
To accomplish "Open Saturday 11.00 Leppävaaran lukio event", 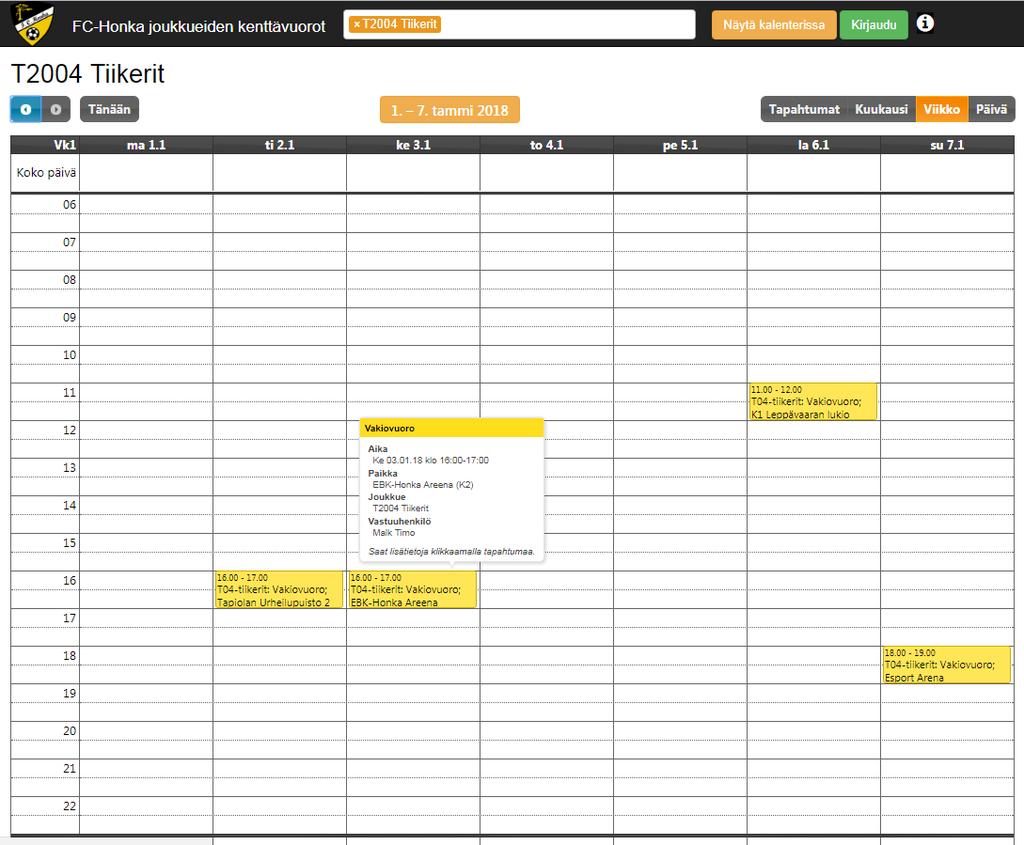I will point(813,402).
